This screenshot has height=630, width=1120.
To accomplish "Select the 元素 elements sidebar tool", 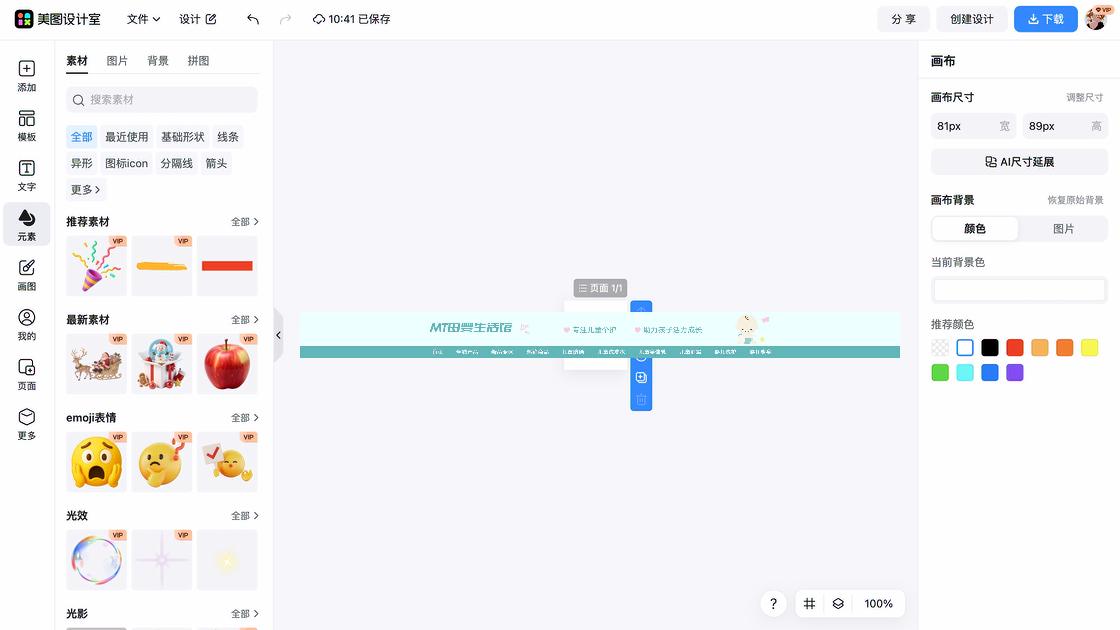I will (x=26, y=225).
